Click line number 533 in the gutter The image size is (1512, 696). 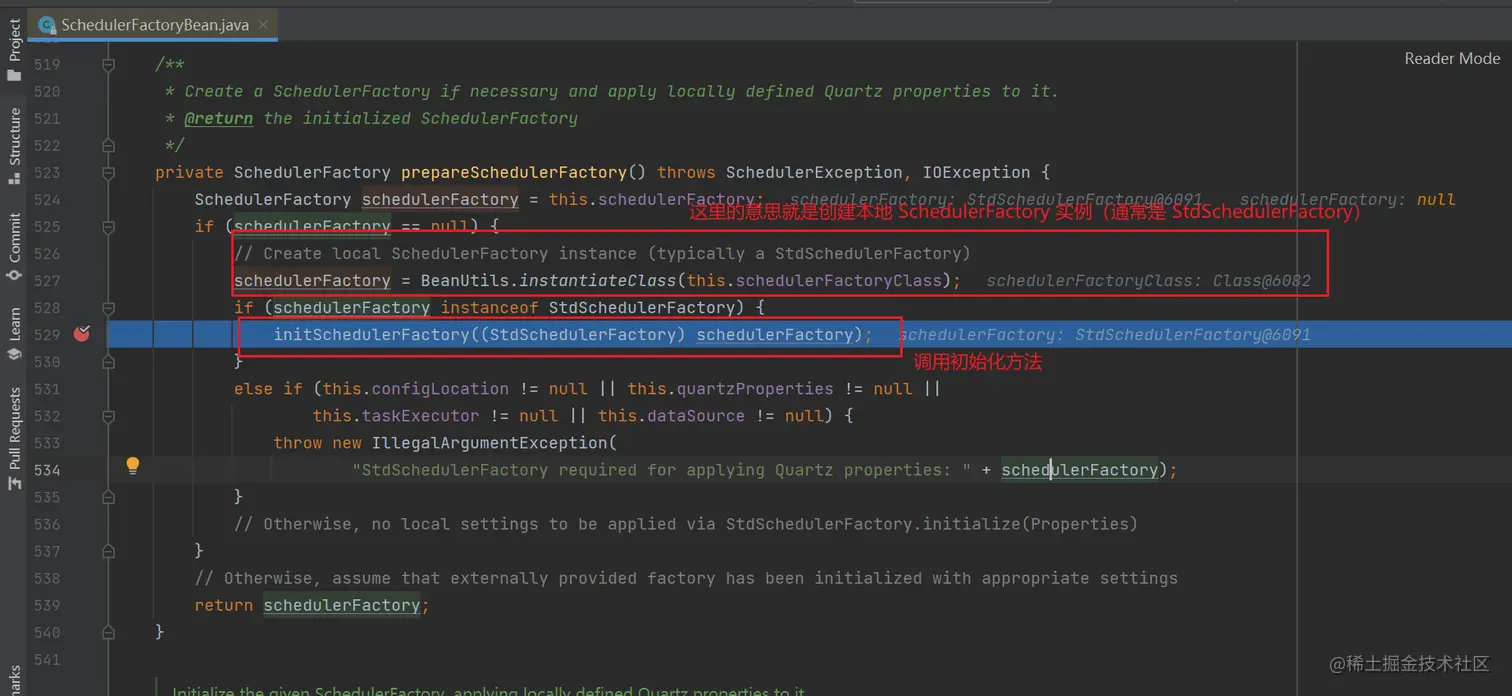(47, 442)
